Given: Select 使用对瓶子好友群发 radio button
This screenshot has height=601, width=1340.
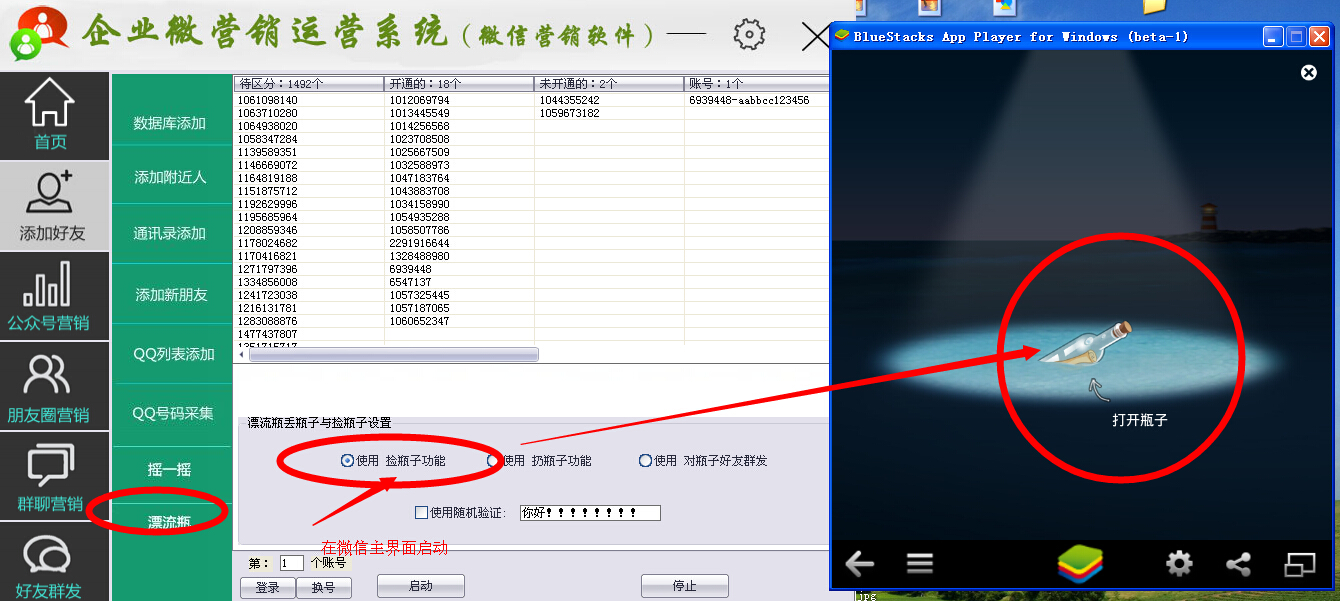Looking at the screenshot, I should click(645, 461).
